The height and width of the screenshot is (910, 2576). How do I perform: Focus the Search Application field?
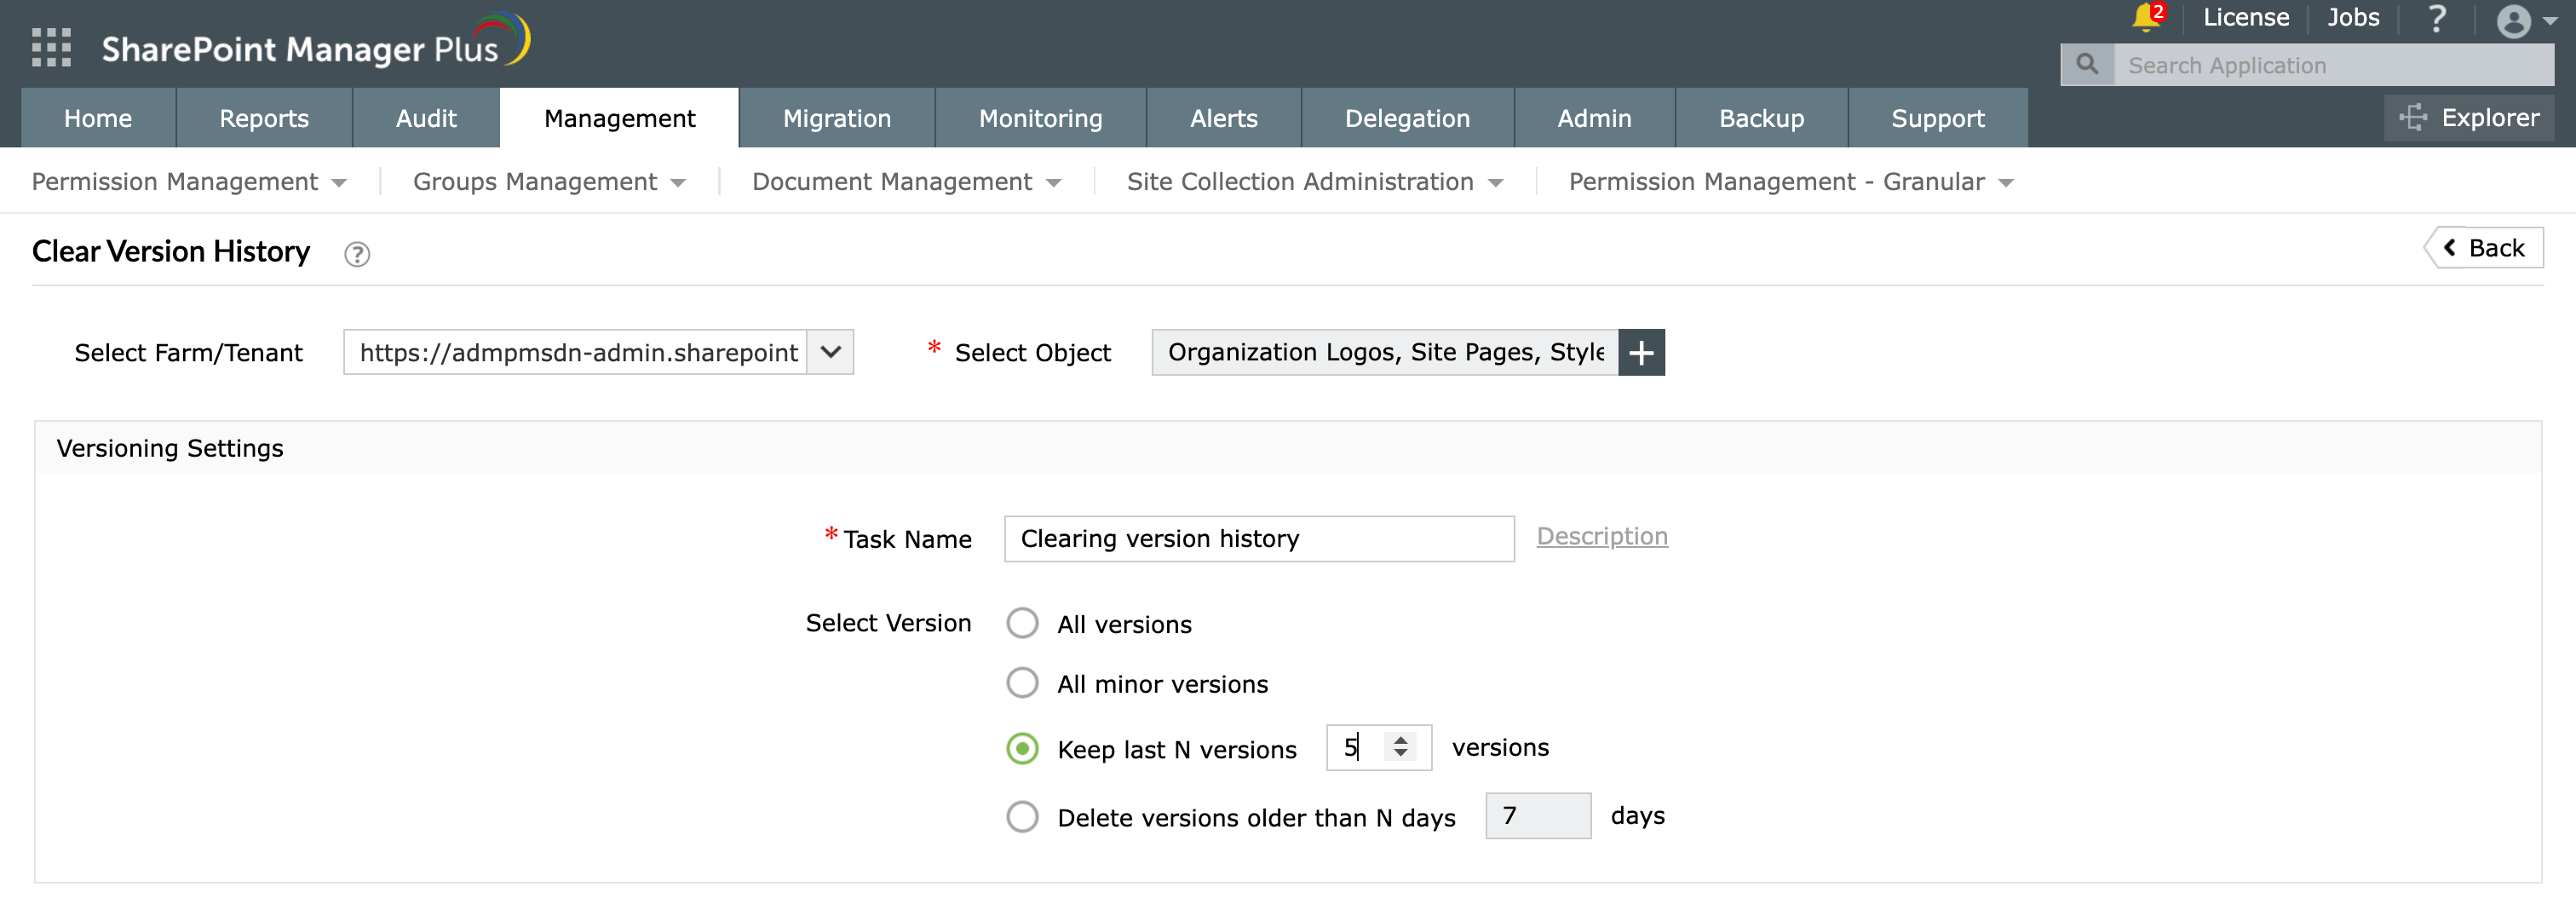2333,65
